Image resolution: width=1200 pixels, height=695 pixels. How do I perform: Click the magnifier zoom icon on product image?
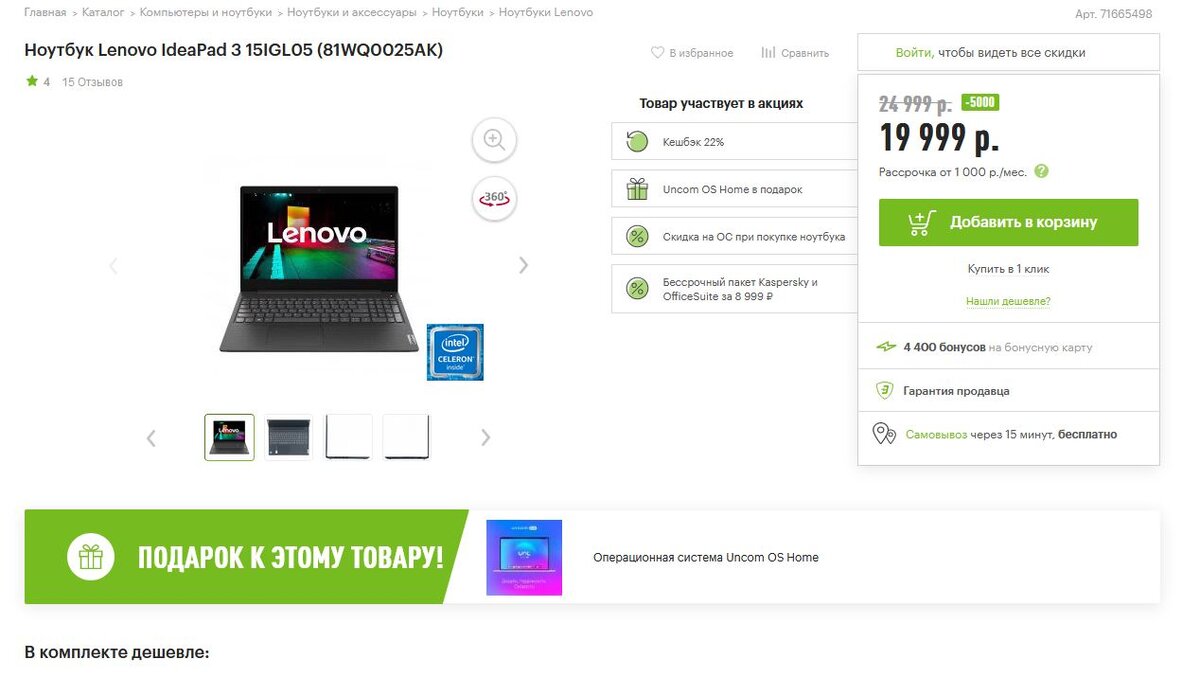click(494, 141)
